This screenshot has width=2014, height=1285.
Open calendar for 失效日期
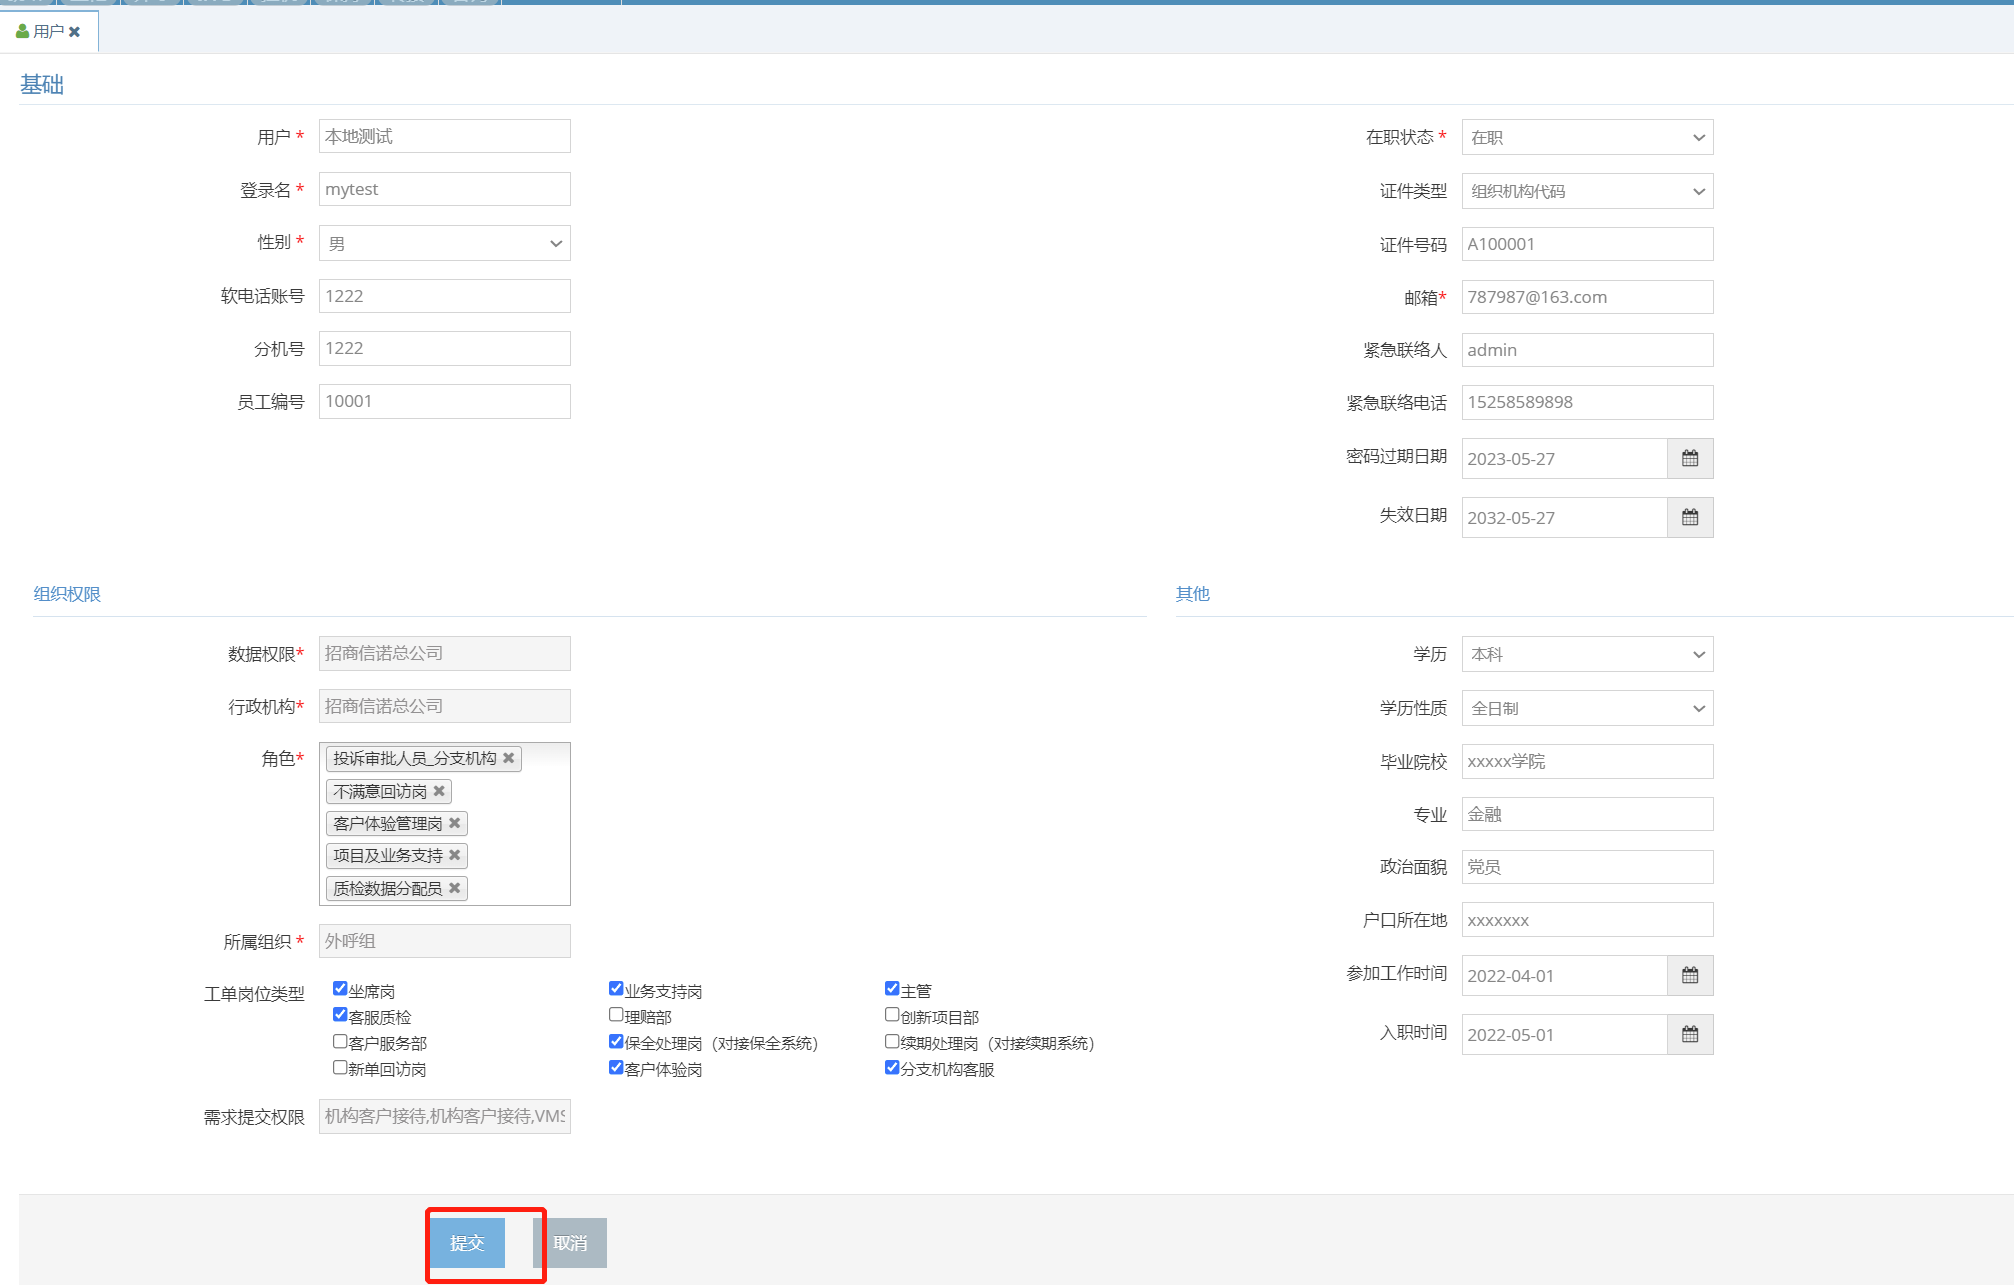1690,517
